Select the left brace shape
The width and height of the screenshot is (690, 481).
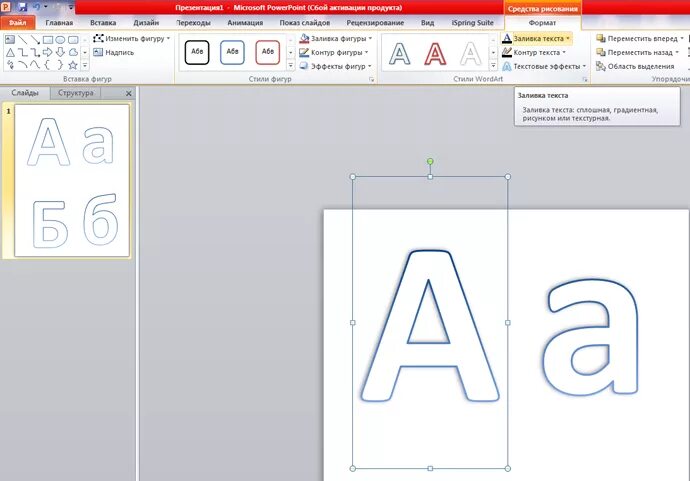pos(48,65)
